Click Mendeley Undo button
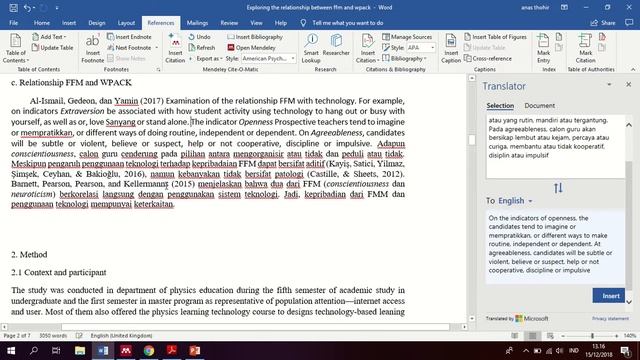The image size is (640, 360). pyautogui.click(x=199, y=37)
